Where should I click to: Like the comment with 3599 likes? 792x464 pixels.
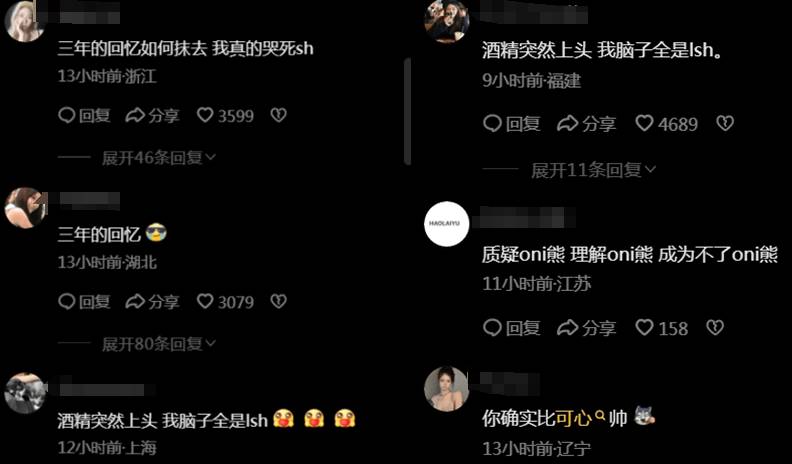point(225,116)
